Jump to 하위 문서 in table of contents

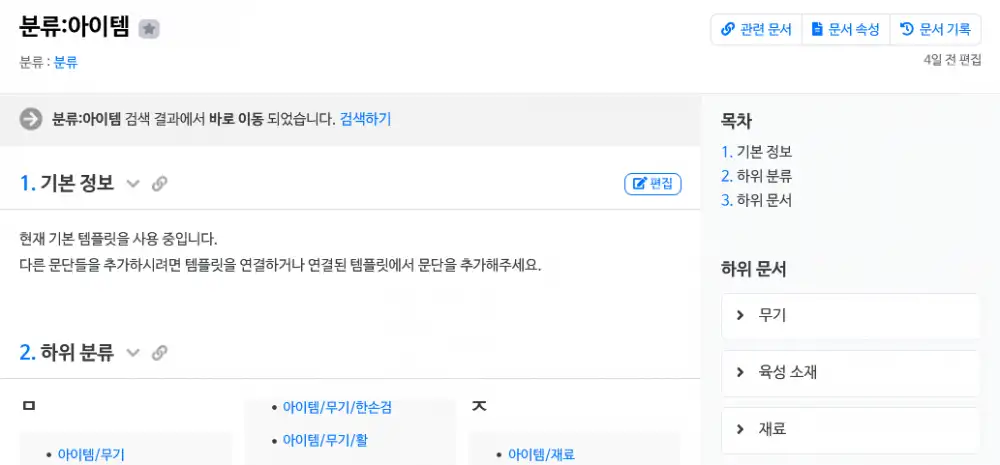point(756,200)
